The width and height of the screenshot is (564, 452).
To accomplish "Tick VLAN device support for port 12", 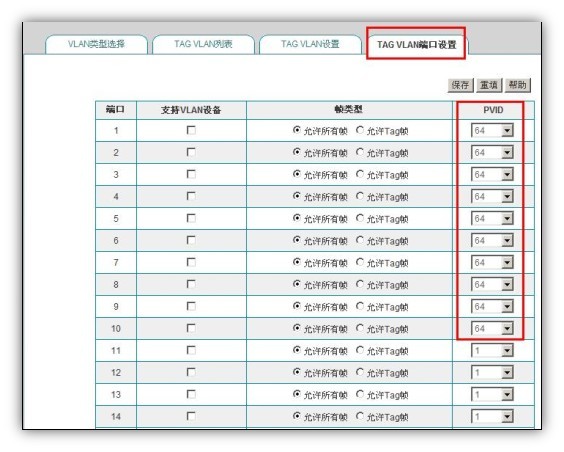I will pyautogui.click(x=191, y=372).
